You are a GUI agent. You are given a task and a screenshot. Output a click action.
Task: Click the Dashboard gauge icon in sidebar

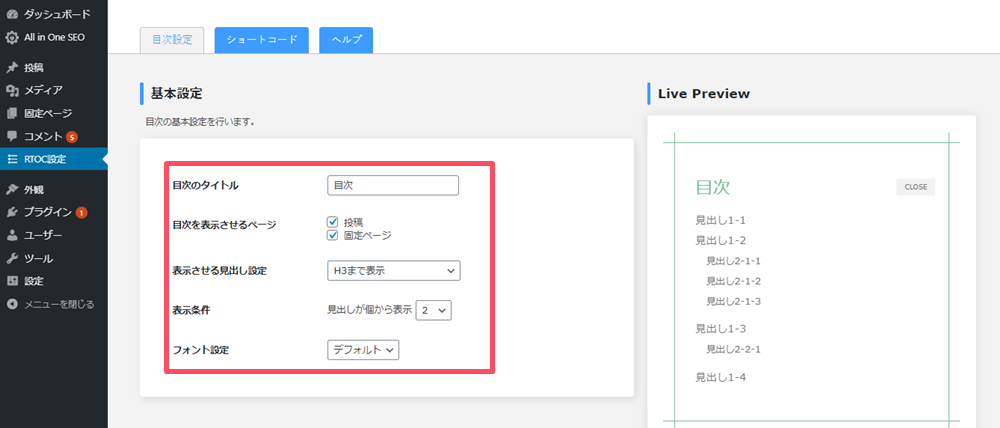[x=11, y=14]
